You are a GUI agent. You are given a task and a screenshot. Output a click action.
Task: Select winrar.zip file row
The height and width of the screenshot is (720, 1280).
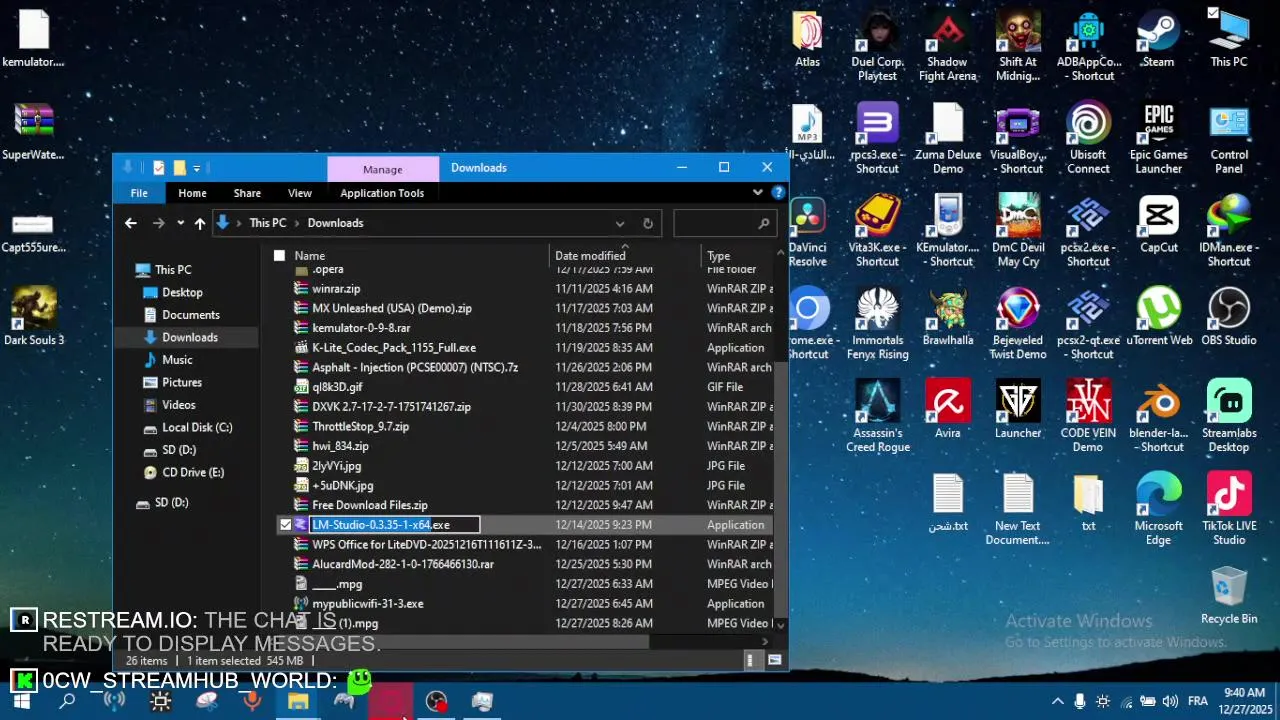(524, 288)
